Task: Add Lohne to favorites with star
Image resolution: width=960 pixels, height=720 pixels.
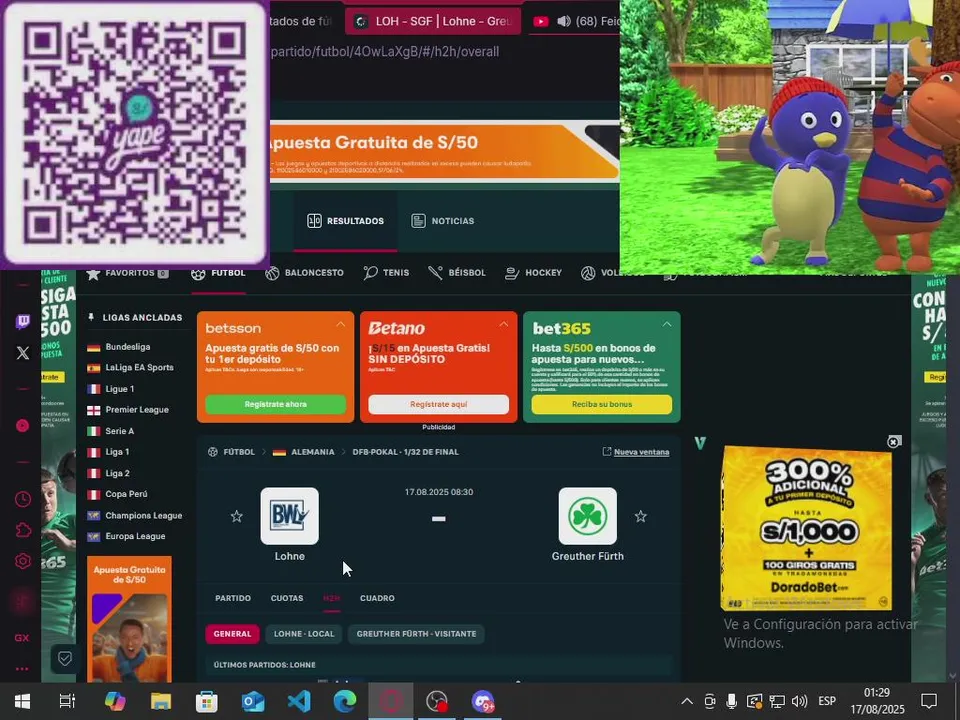Action: pos(237,517)
